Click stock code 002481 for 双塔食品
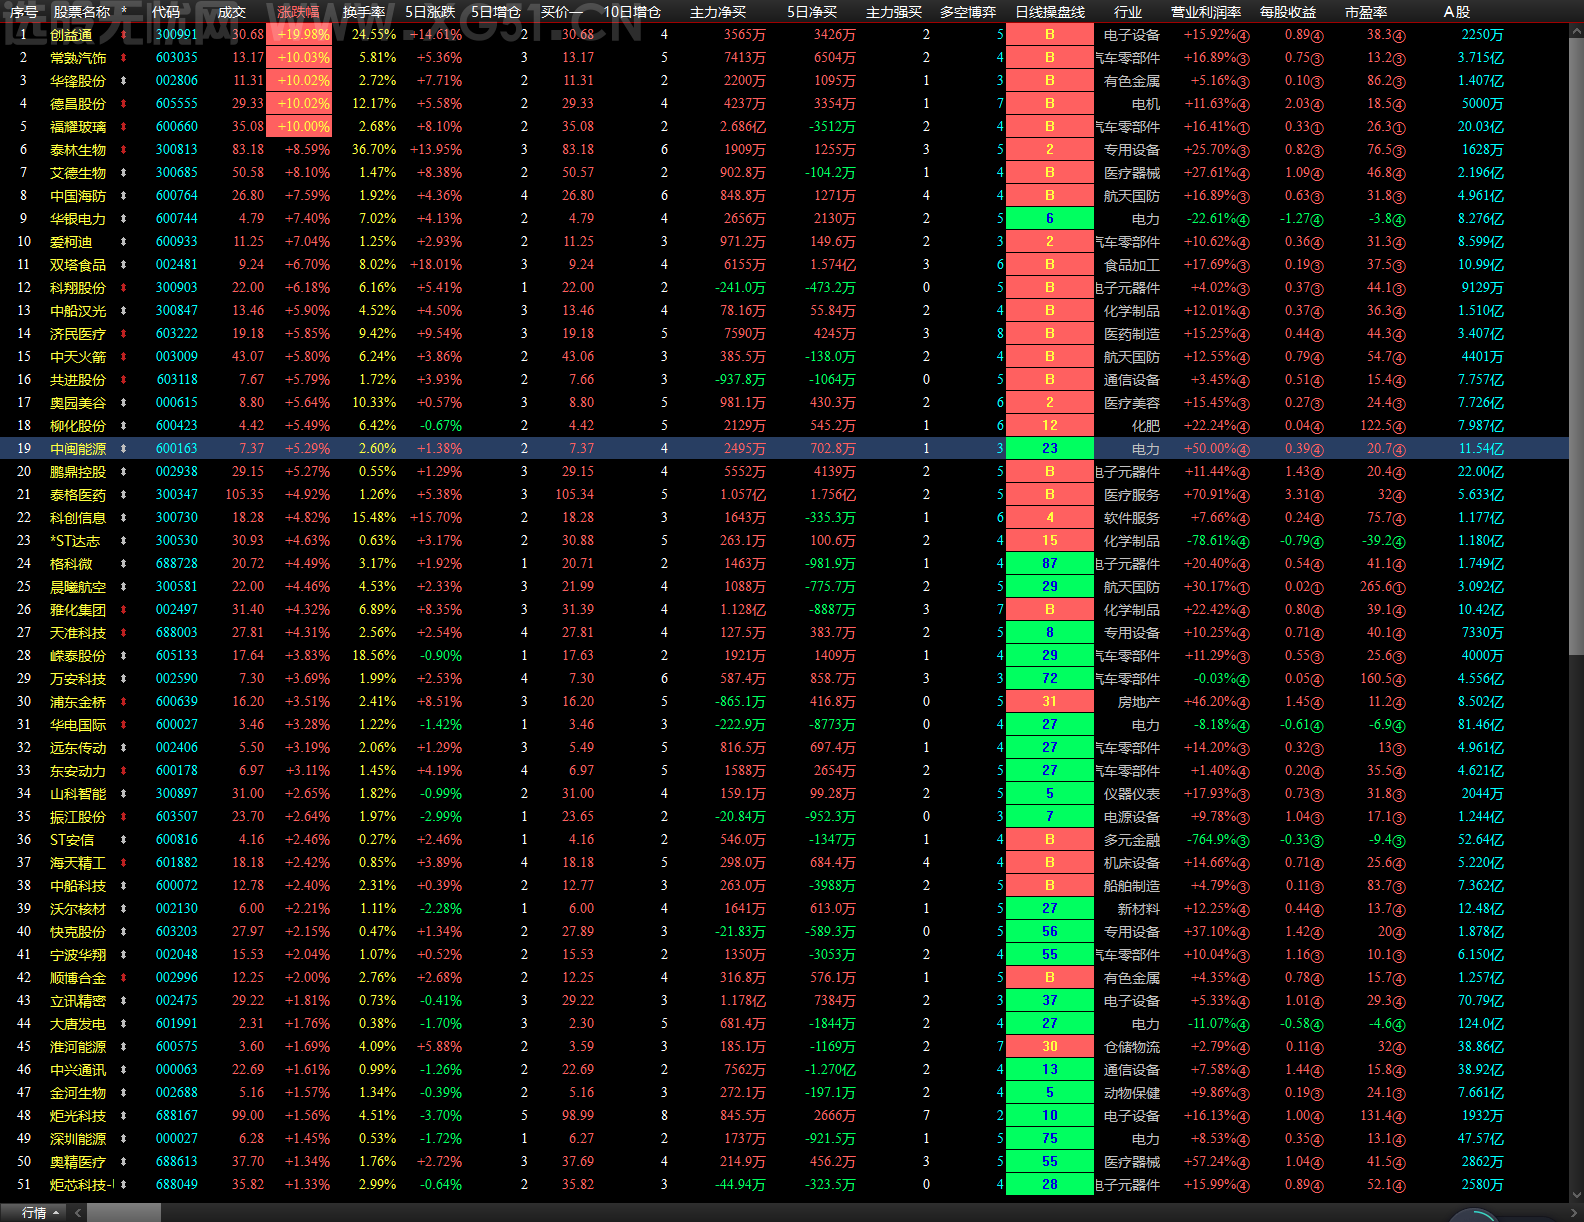1584x1222 pixels. tap(176, 265)
